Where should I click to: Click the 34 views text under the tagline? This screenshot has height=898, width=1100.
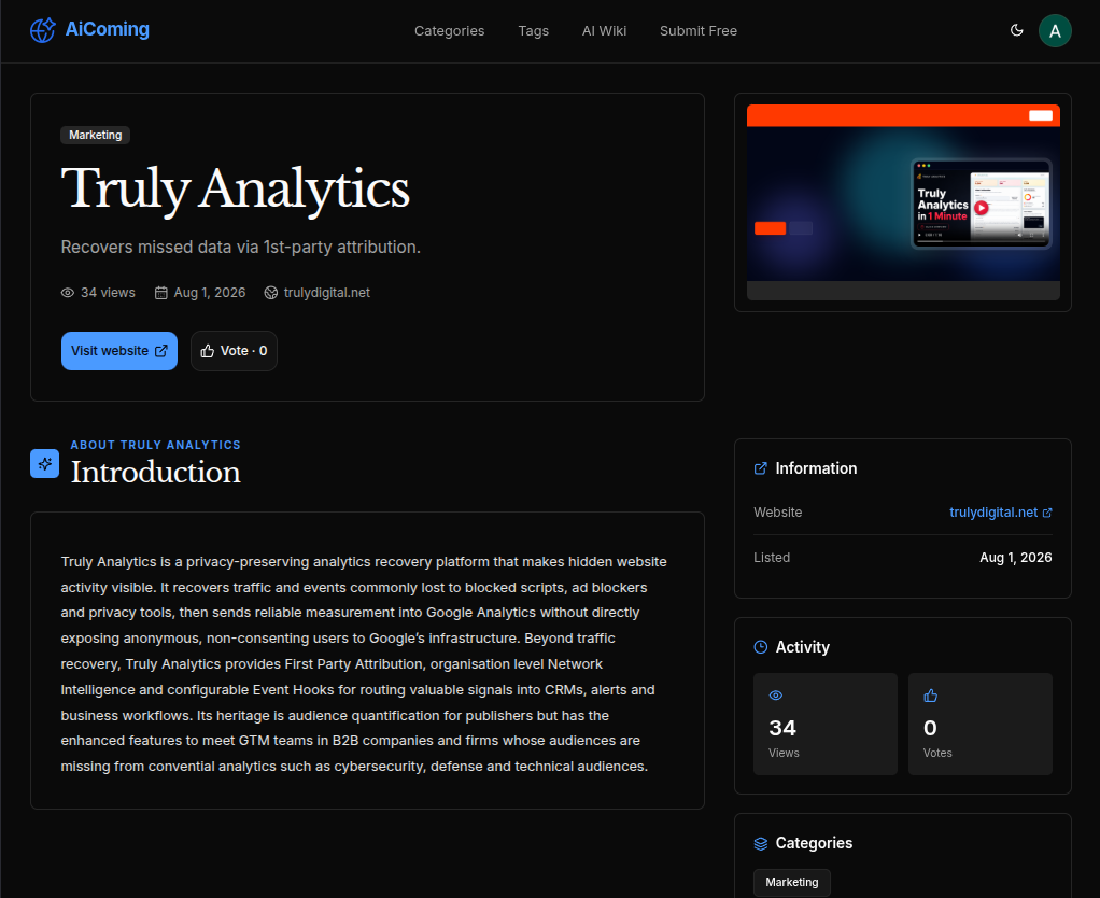tap(108, 293)
